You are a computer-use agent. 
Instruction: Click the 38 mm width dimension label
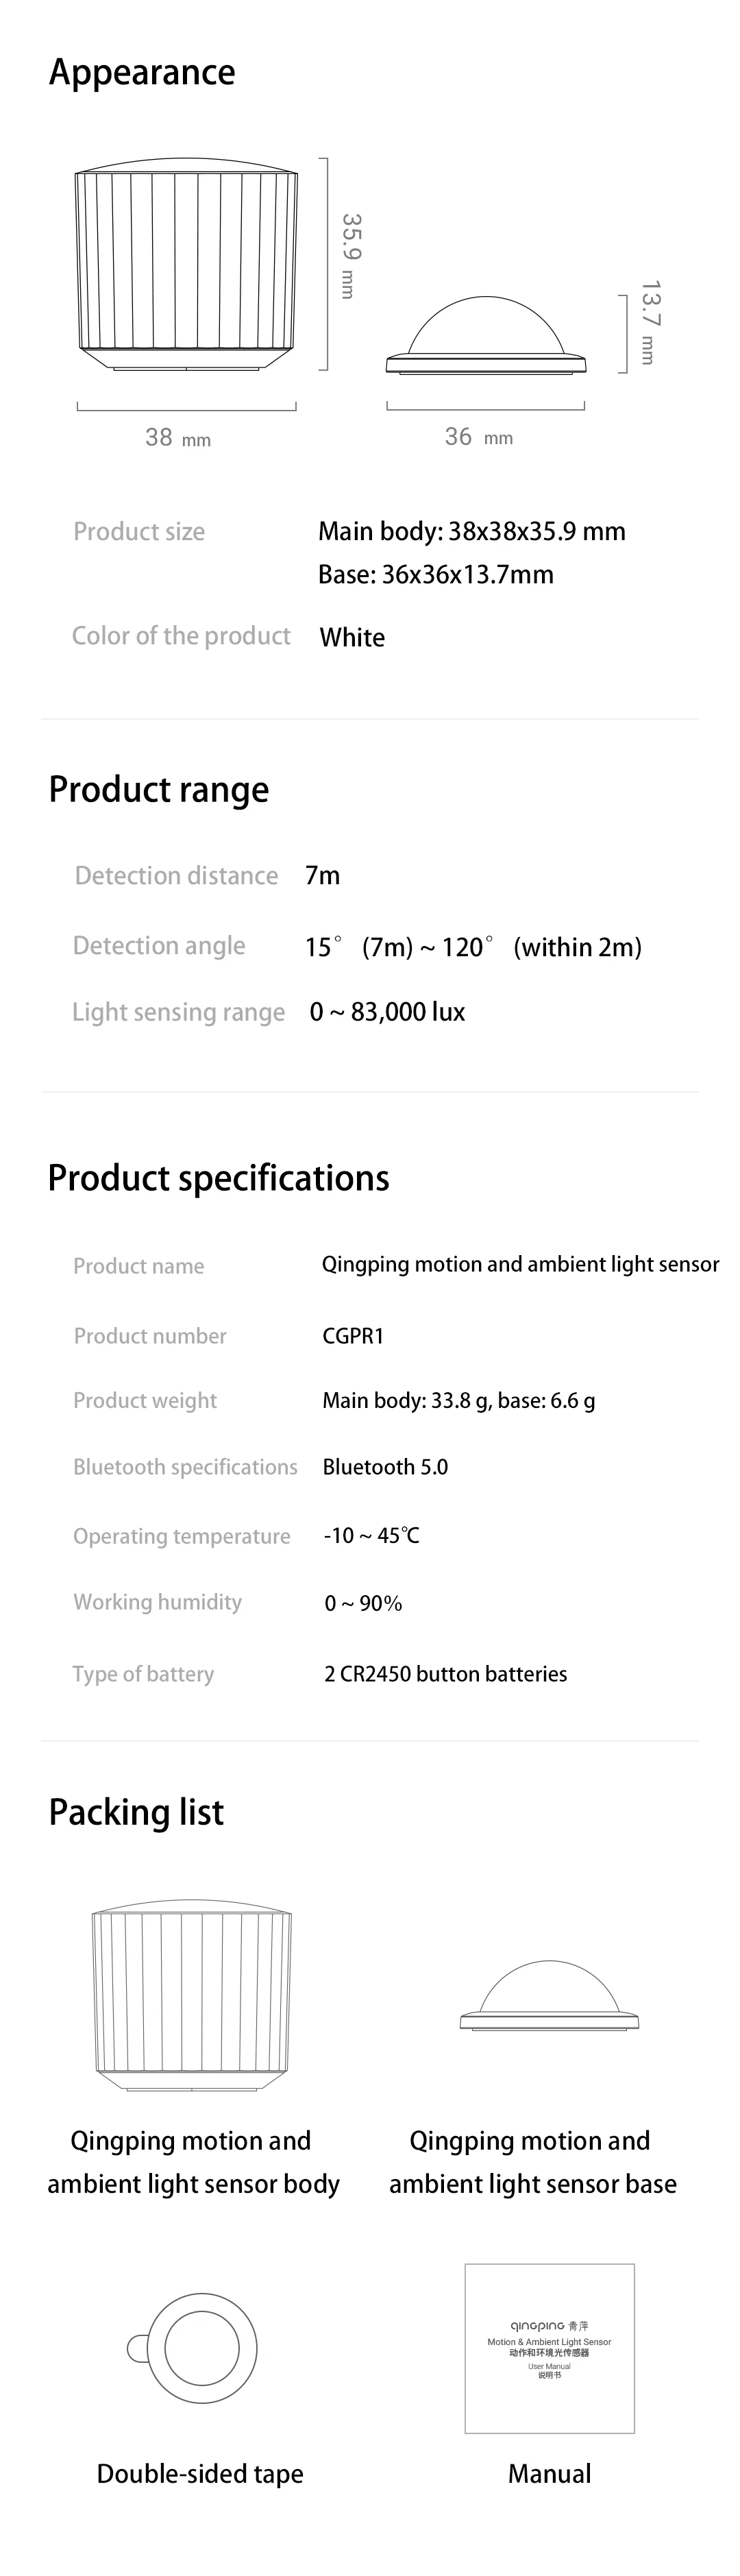pos(177,437)
